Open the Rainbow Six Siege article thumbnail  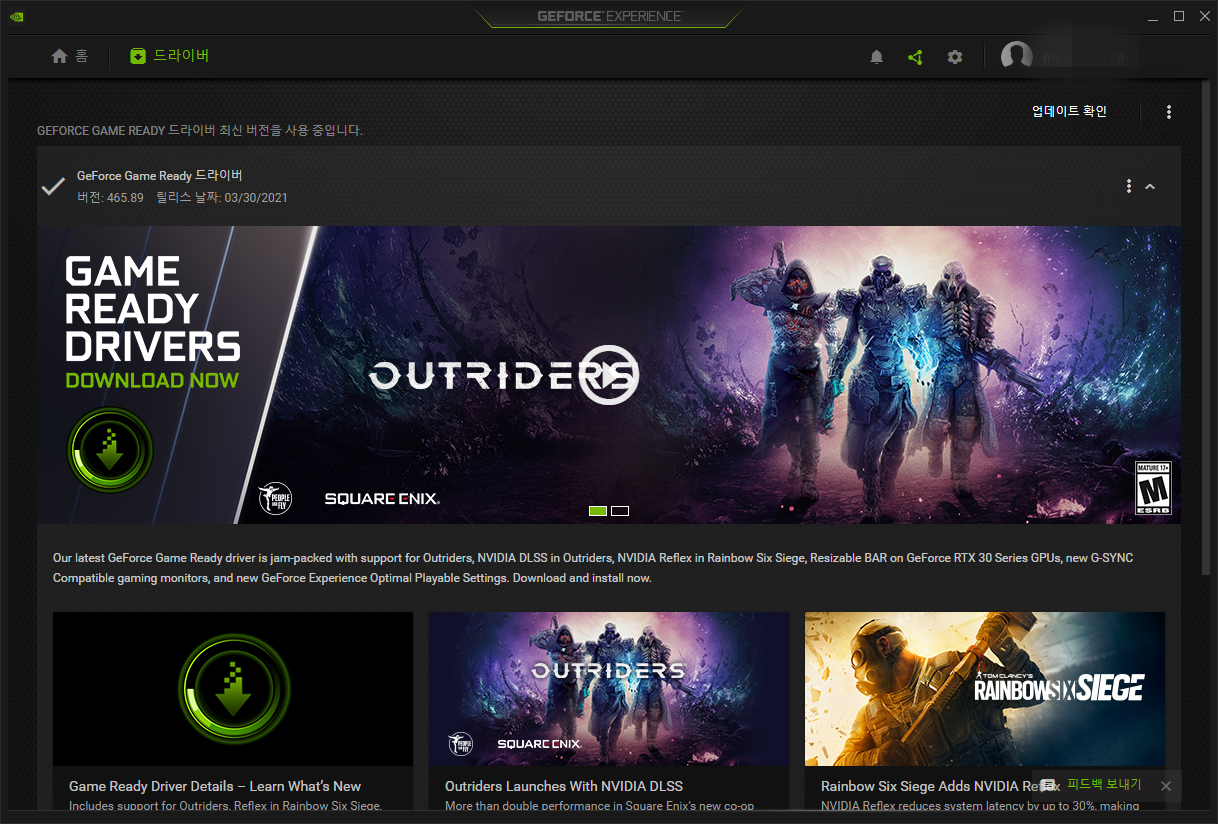[x=985, y=689]
